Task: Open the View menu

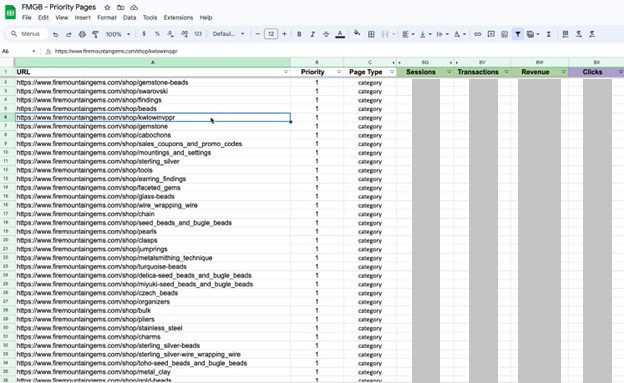Action: point(62,18)
